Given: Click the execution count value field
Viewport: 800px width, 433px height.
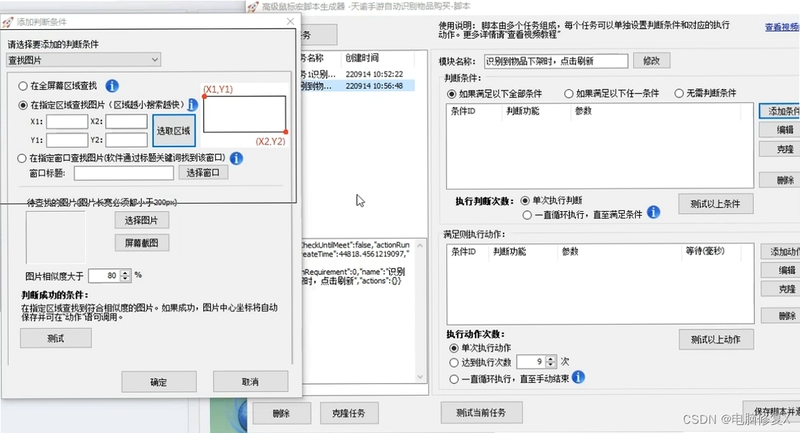Looking at the screenshot, I should (531, 362).
